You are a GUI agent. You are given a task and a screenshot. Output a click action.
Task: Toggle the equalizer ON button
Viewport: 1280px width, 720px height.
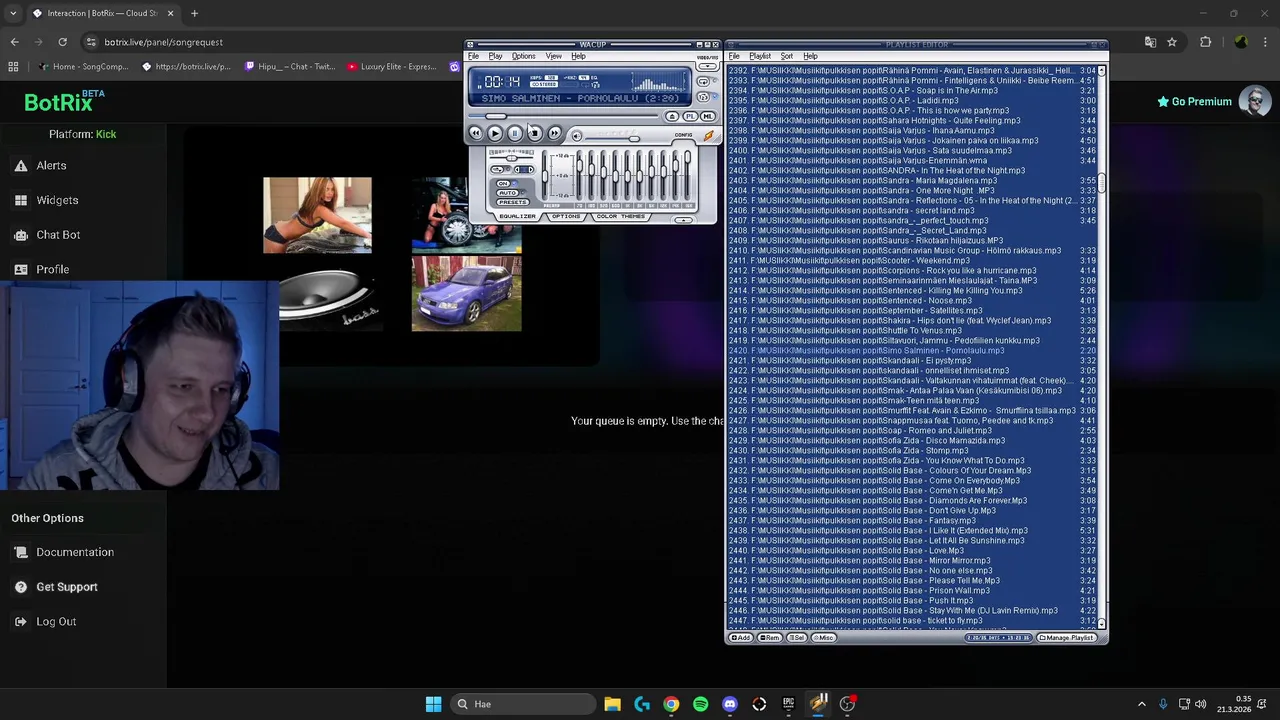pyautogui.click(x=503, y=183)
